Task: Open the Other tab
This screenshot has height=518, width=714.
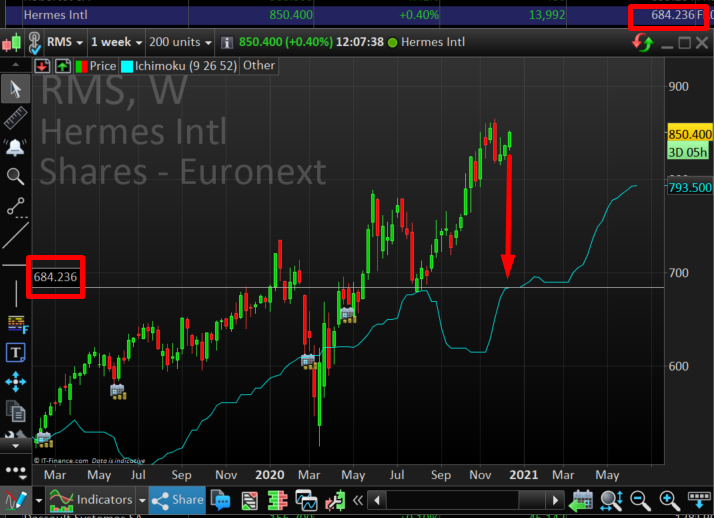Action: tap(259, 66)
